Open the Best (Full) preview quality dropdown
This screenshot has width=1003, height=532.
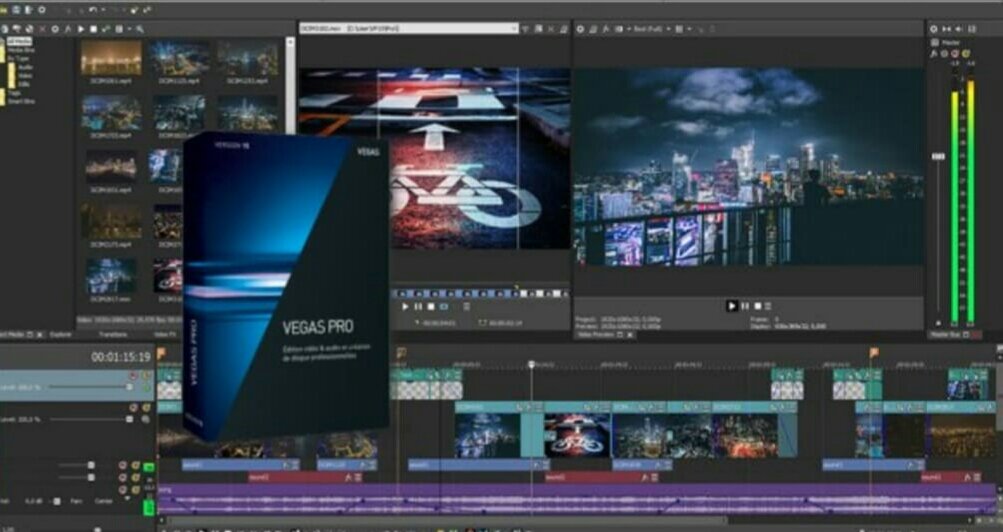coord(651,29)
